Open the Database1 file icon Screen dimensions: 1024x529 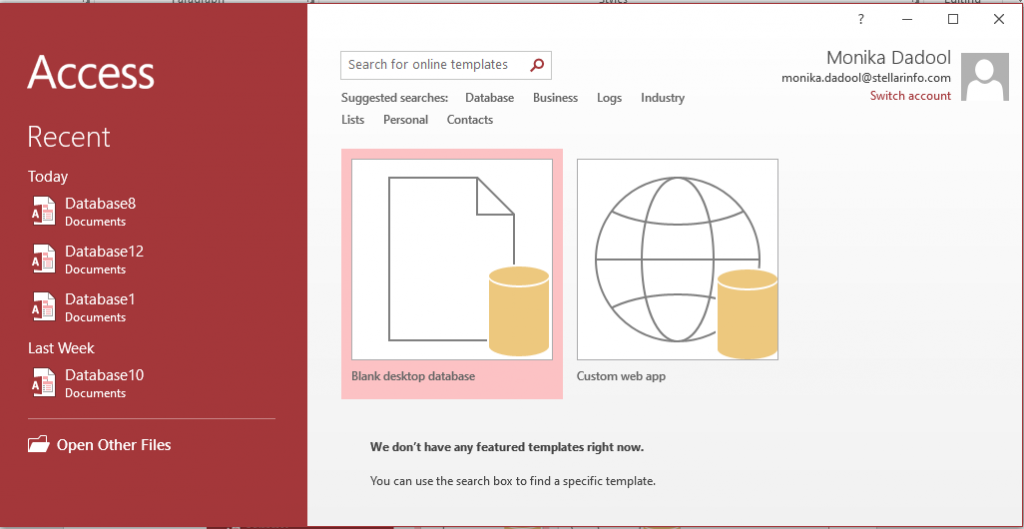point(44,307)
